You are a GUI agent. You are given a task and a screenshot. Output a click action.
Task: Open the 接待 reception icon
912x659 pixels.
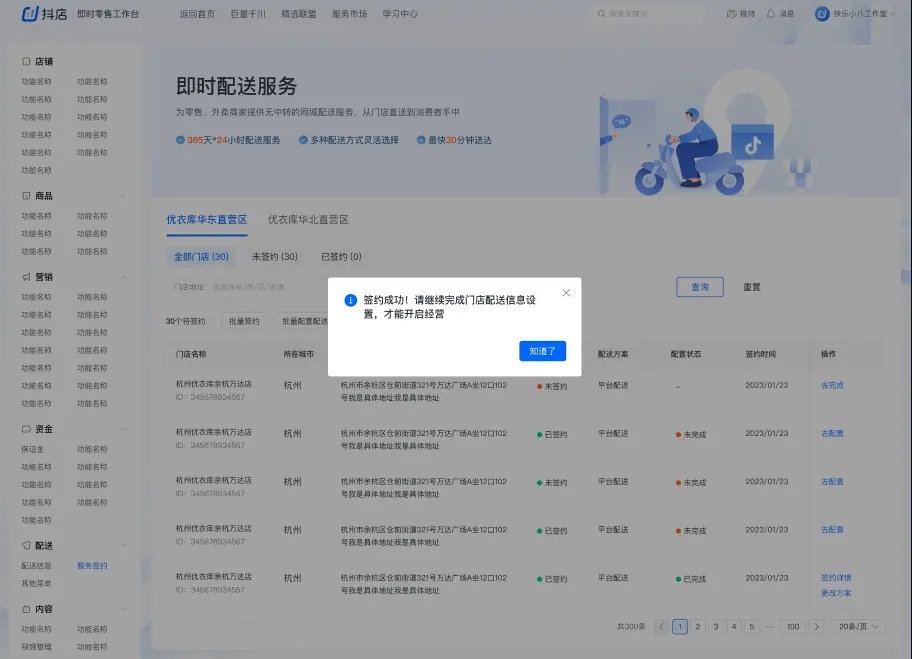coord(731,13)
